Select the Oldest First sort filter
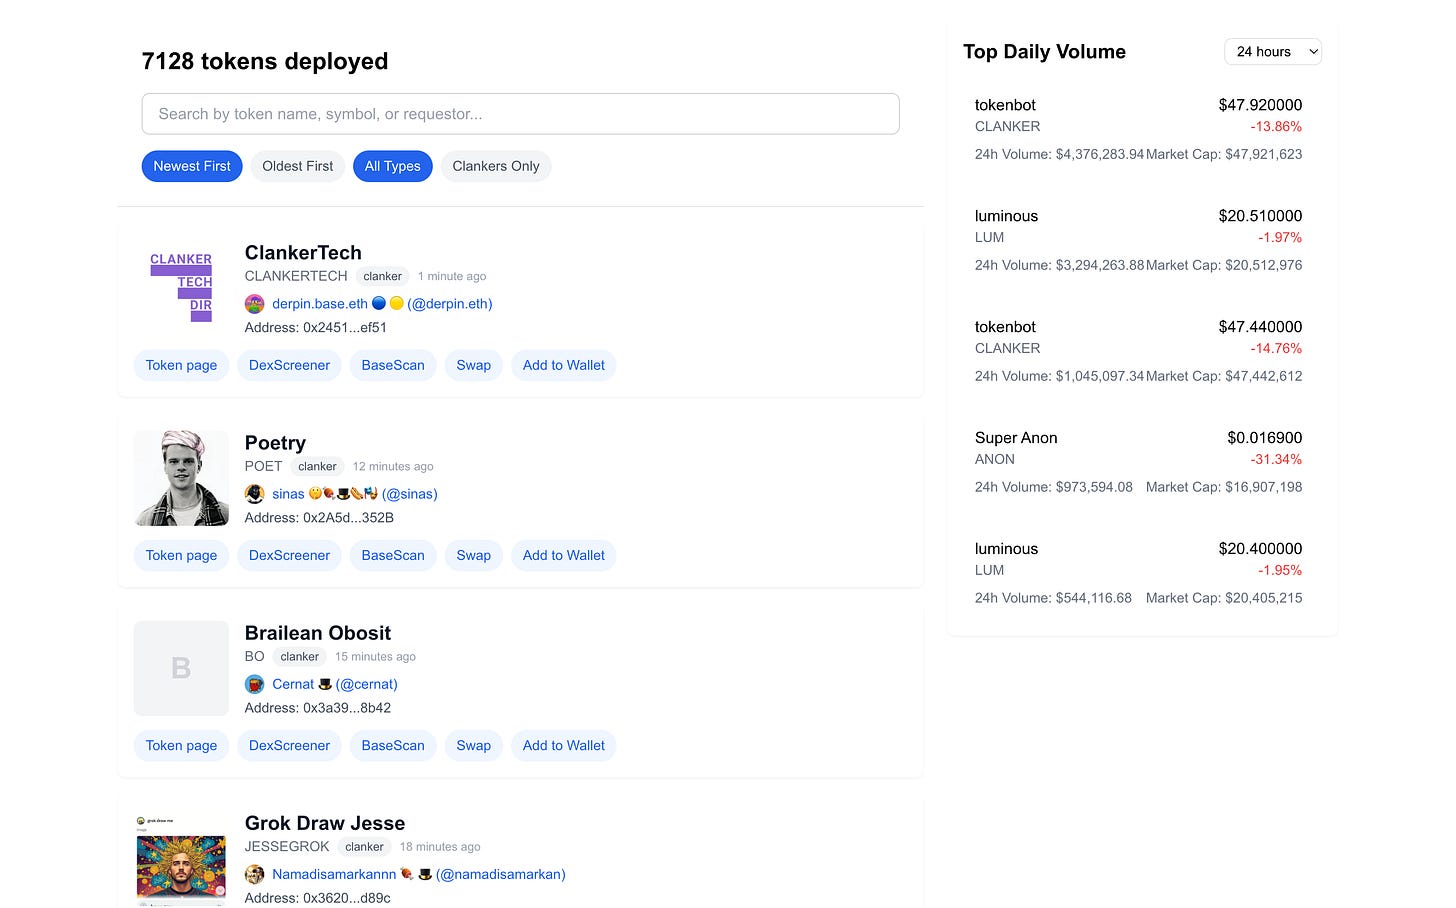This screenshot has width=1456, height=908. 298,166
